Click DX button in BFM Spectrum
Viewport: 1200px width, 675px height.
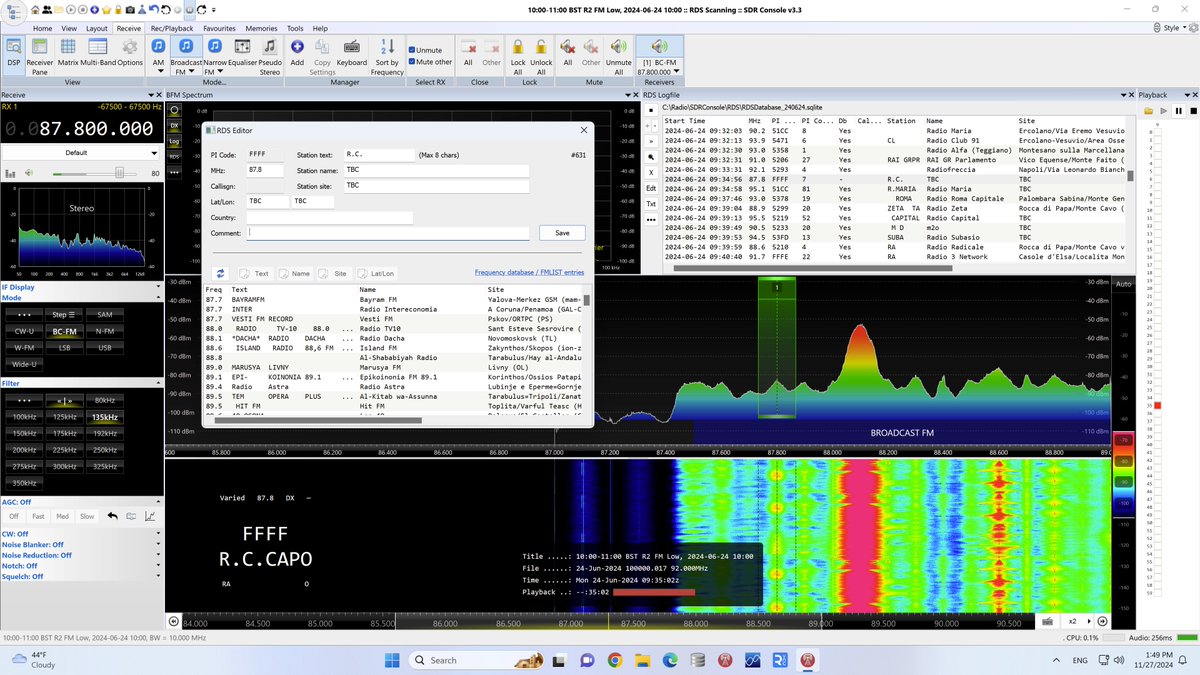174,126
